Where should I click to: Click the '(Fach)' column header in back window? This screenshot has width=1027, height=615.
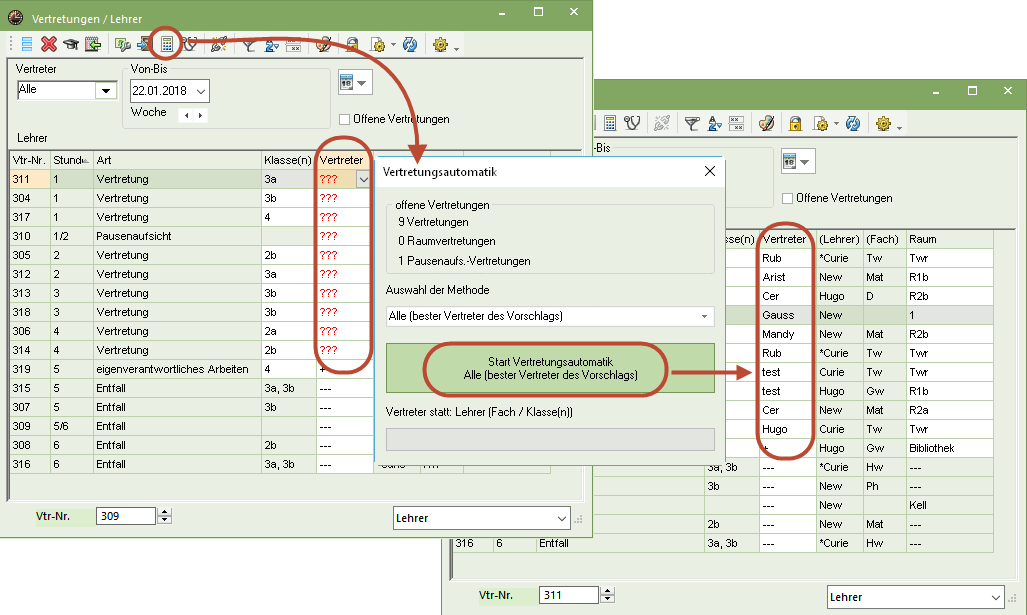(882, 240)
